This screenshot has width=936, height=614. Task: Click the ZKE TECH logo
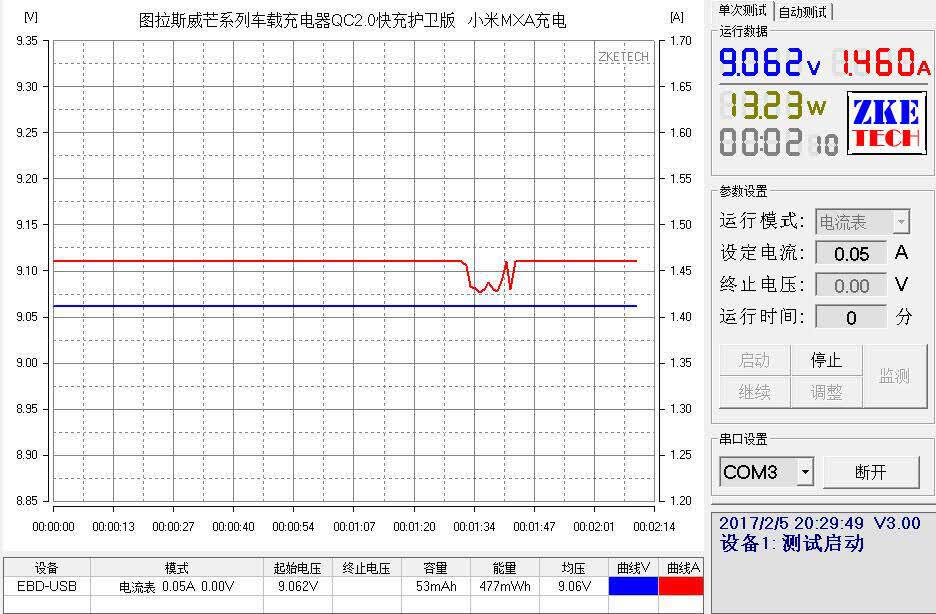tap(886, 122)
